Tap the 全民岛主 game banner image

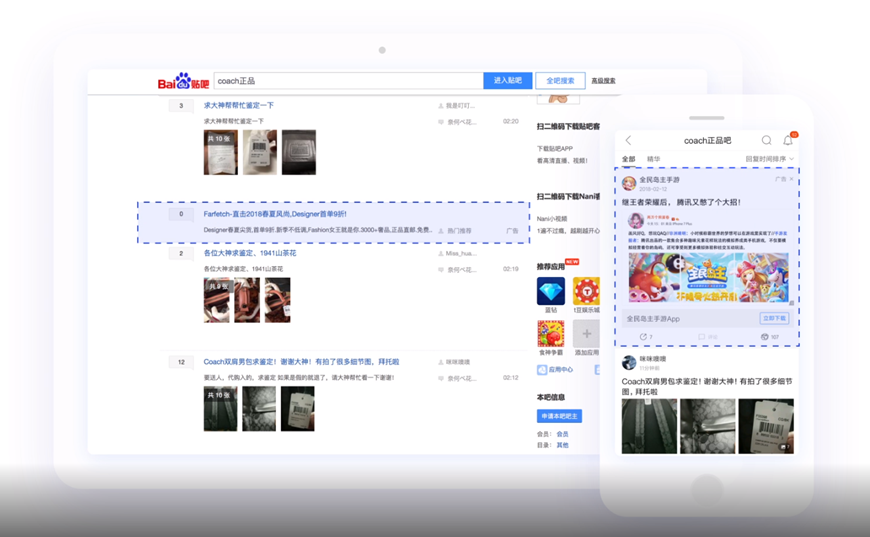(x=709, y=277)
